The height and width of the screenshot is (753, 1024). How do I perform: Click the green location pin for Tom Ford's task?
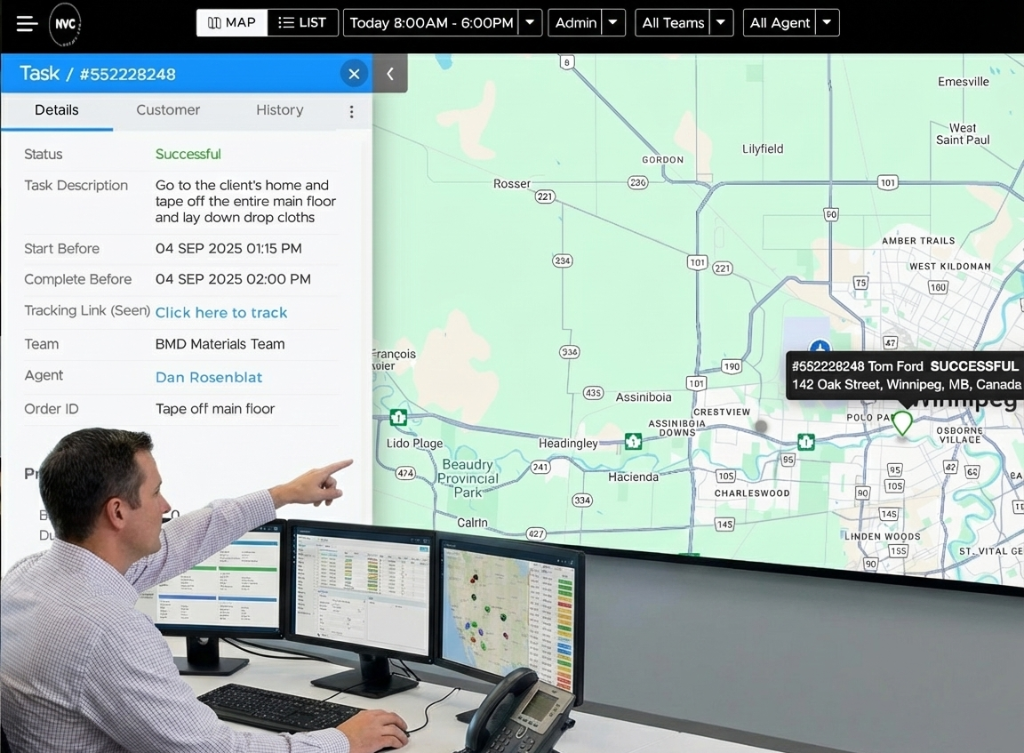coord(900,422)
